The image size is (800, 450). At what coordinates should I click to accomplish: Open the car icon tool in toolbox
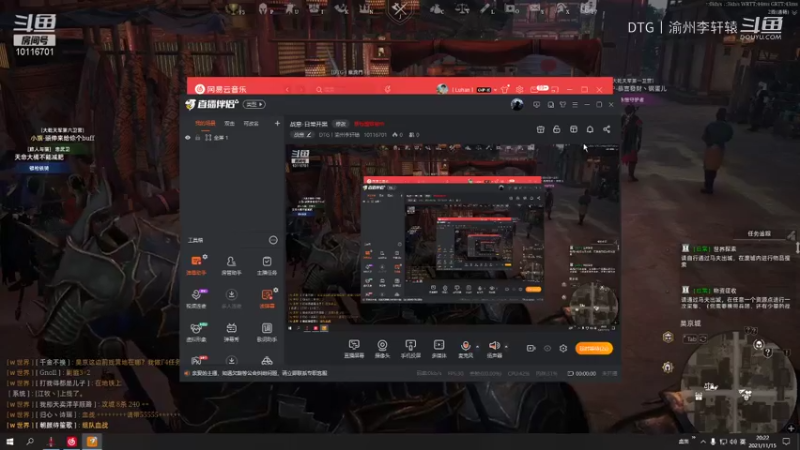click(267, 360)
